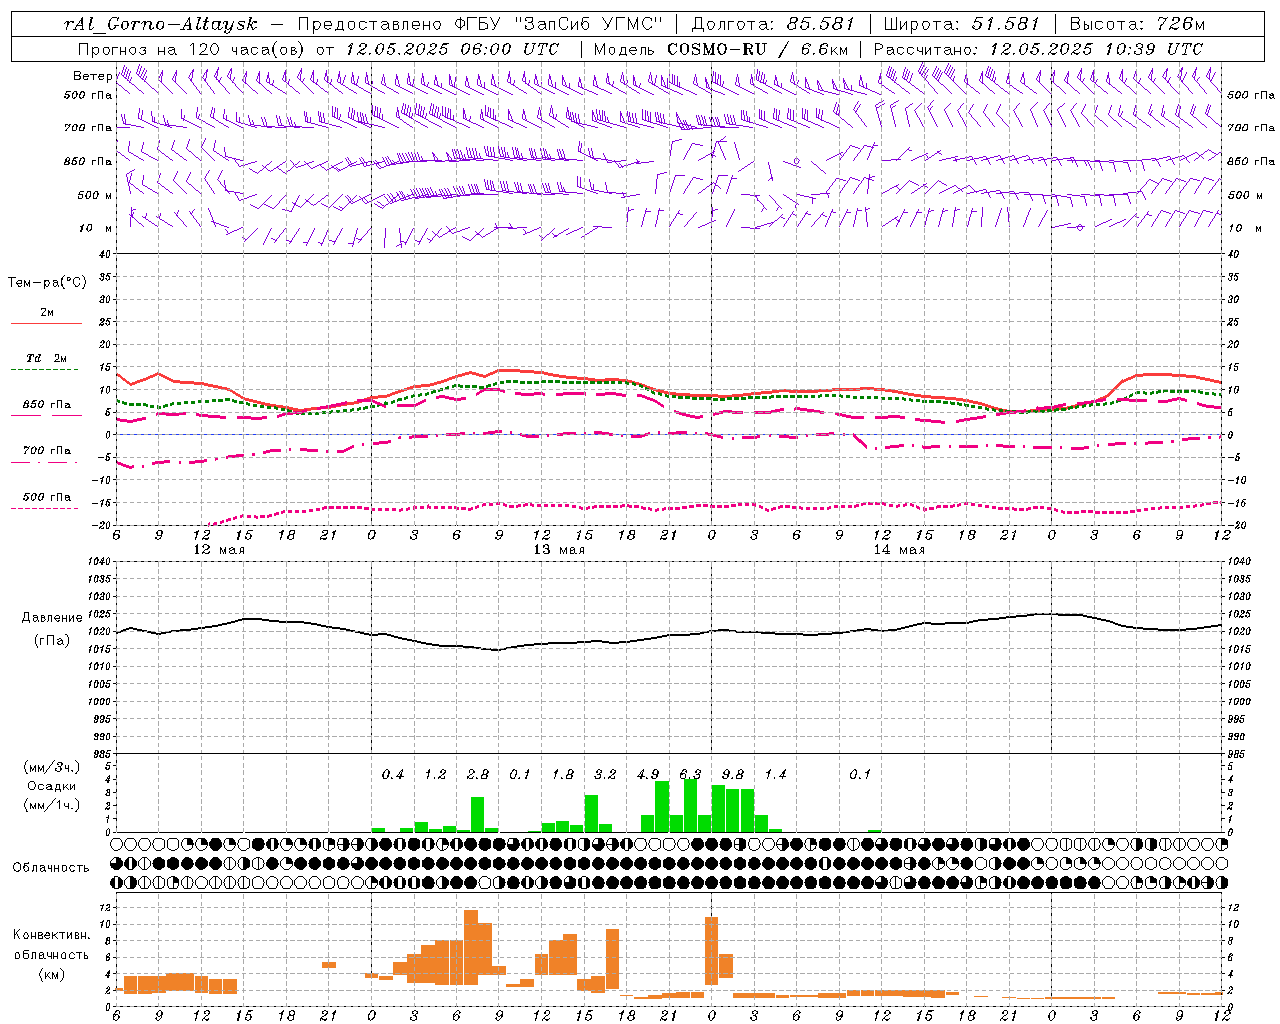Select the 1.8 precipitation total
Viewport: 1280px width, 1024px height.
[563, 775]
